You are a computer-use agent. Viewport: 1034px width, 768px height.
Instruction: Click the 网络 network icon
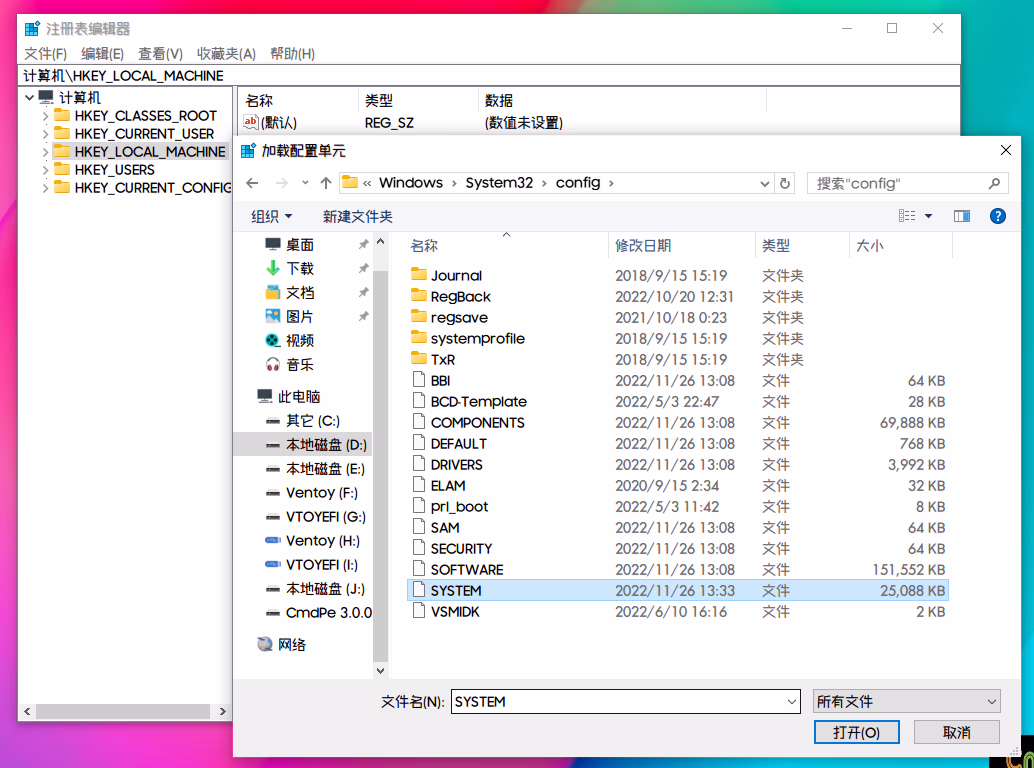point(265,644)
